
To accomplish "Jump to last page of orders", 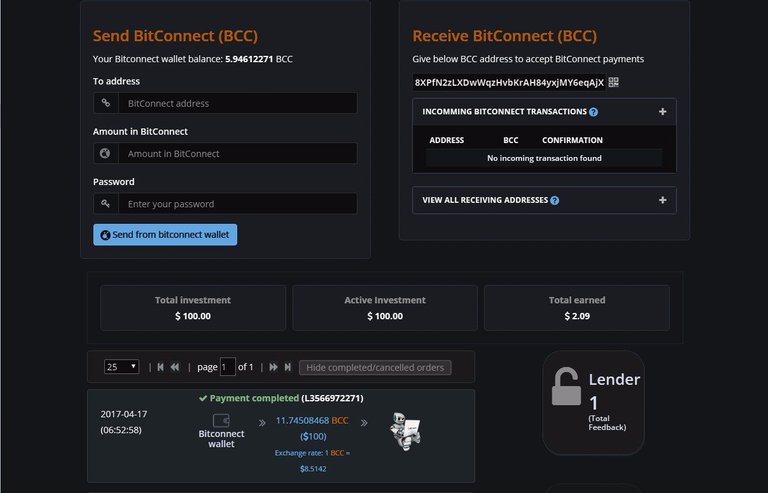I will pos(288,367).
